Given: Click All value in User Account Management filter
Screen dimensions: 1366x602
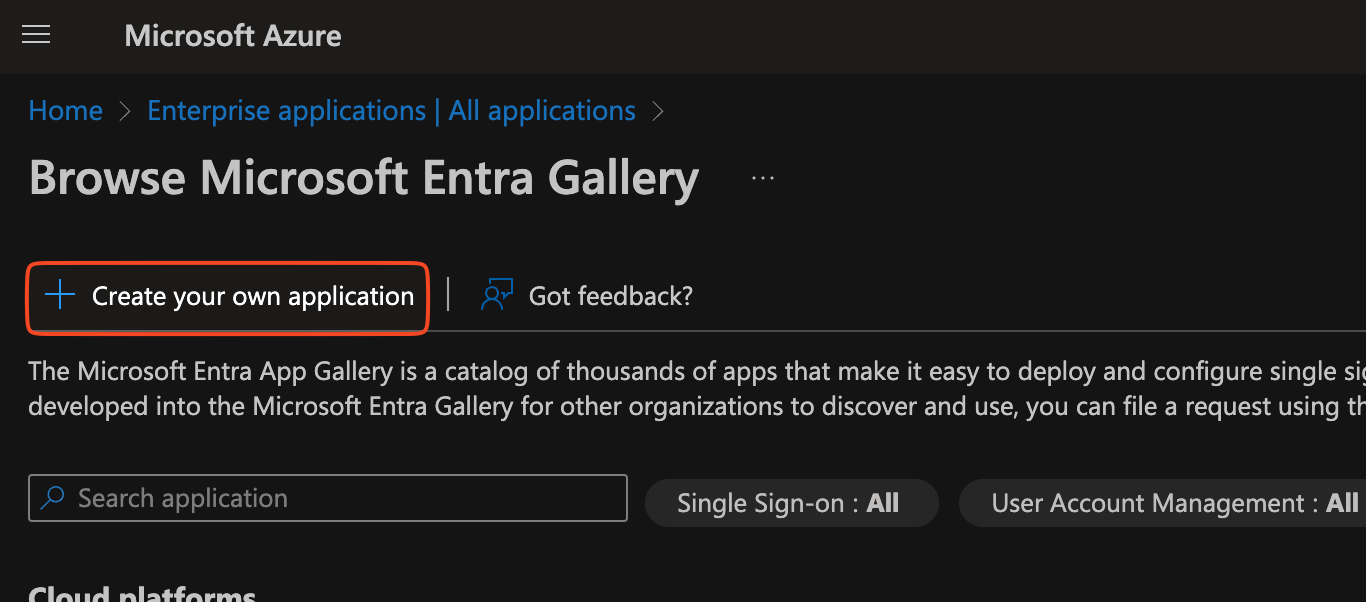Looking at the screenshot, I should click(1342, 503).
